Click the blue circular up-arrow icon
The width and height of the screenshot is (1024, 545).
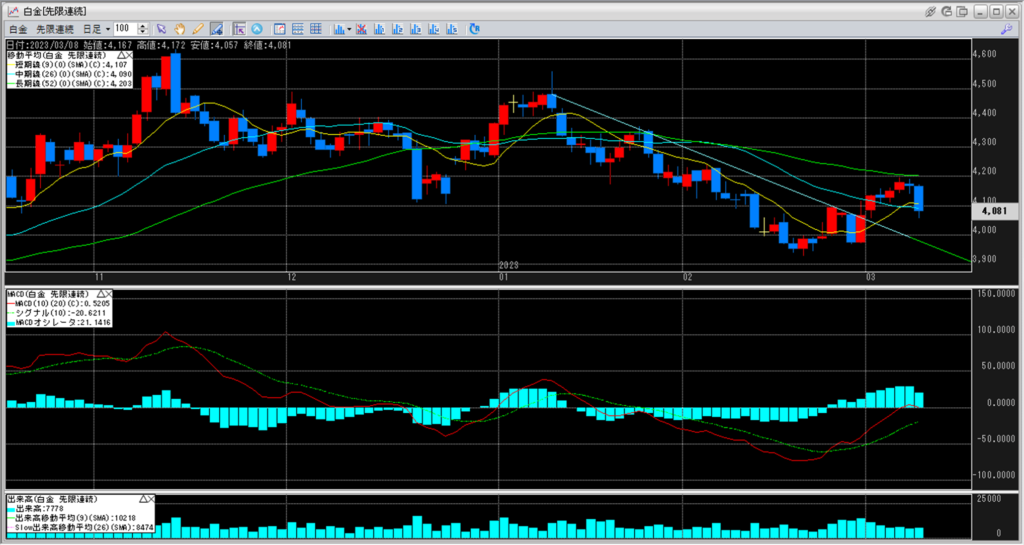(257, 28)
